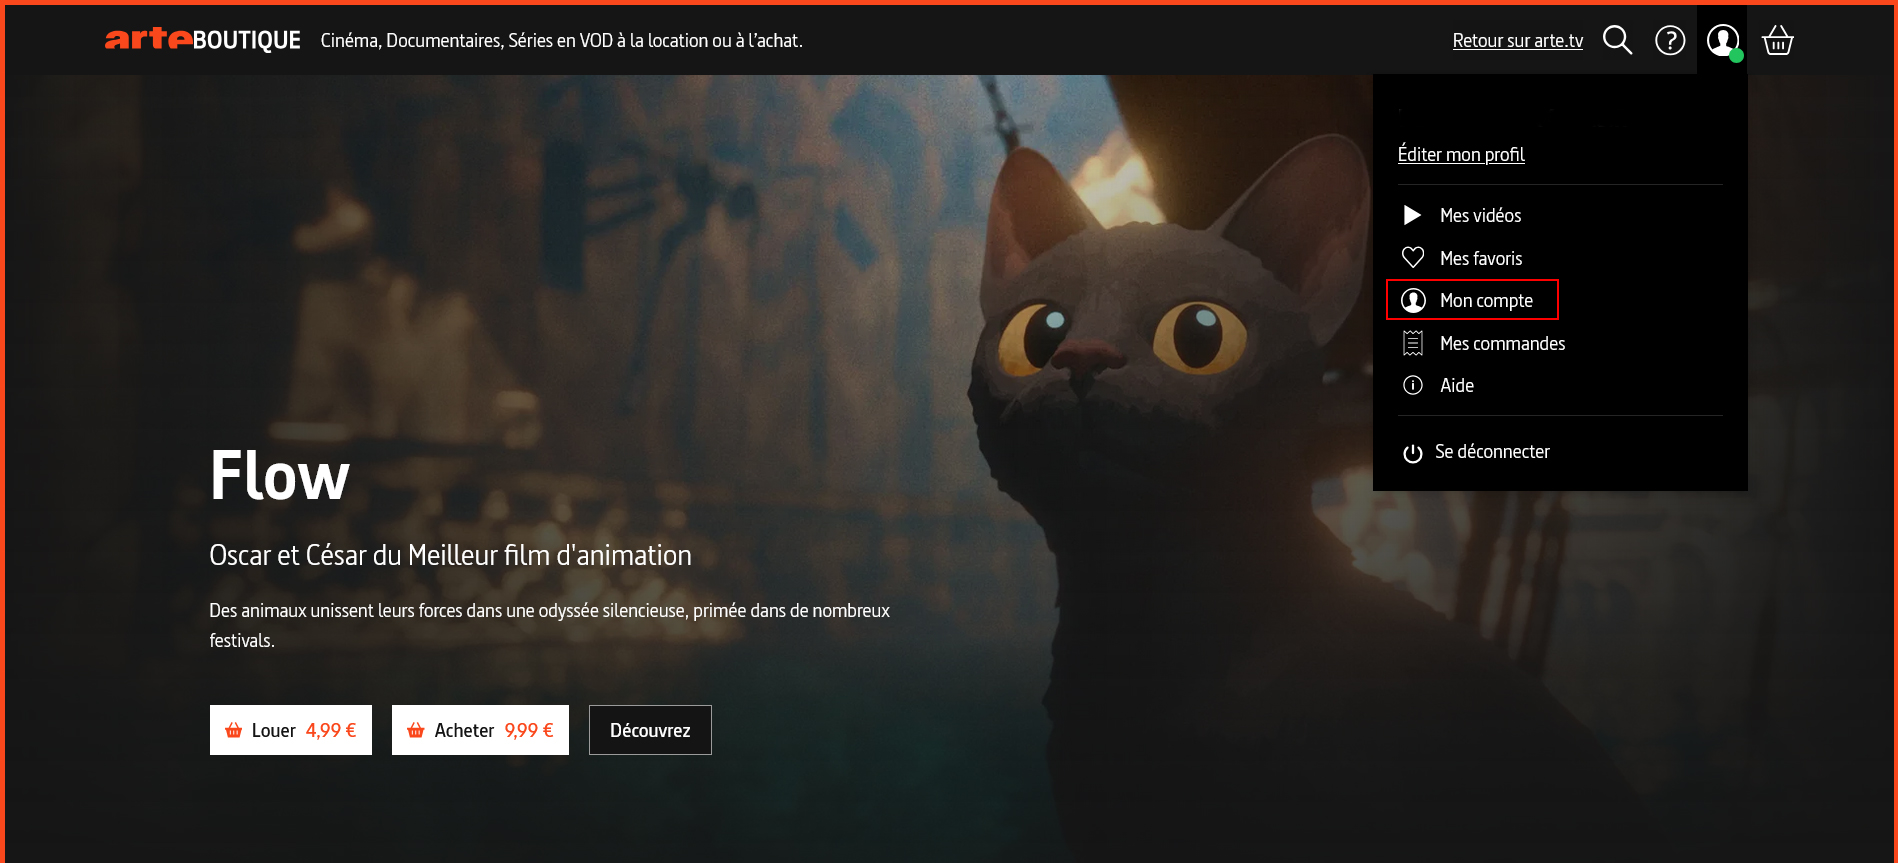The image size is (1898, 863).
Task: Click the heart icon beside Mes favoris
Action: [x=1412, y=258]
